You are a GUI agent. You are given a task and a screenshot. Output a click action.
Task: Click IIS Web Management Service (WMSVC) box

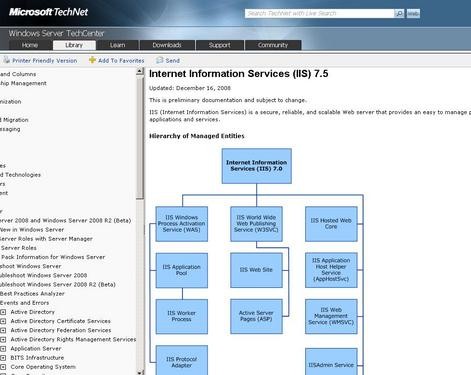click(x=331, y=316)
